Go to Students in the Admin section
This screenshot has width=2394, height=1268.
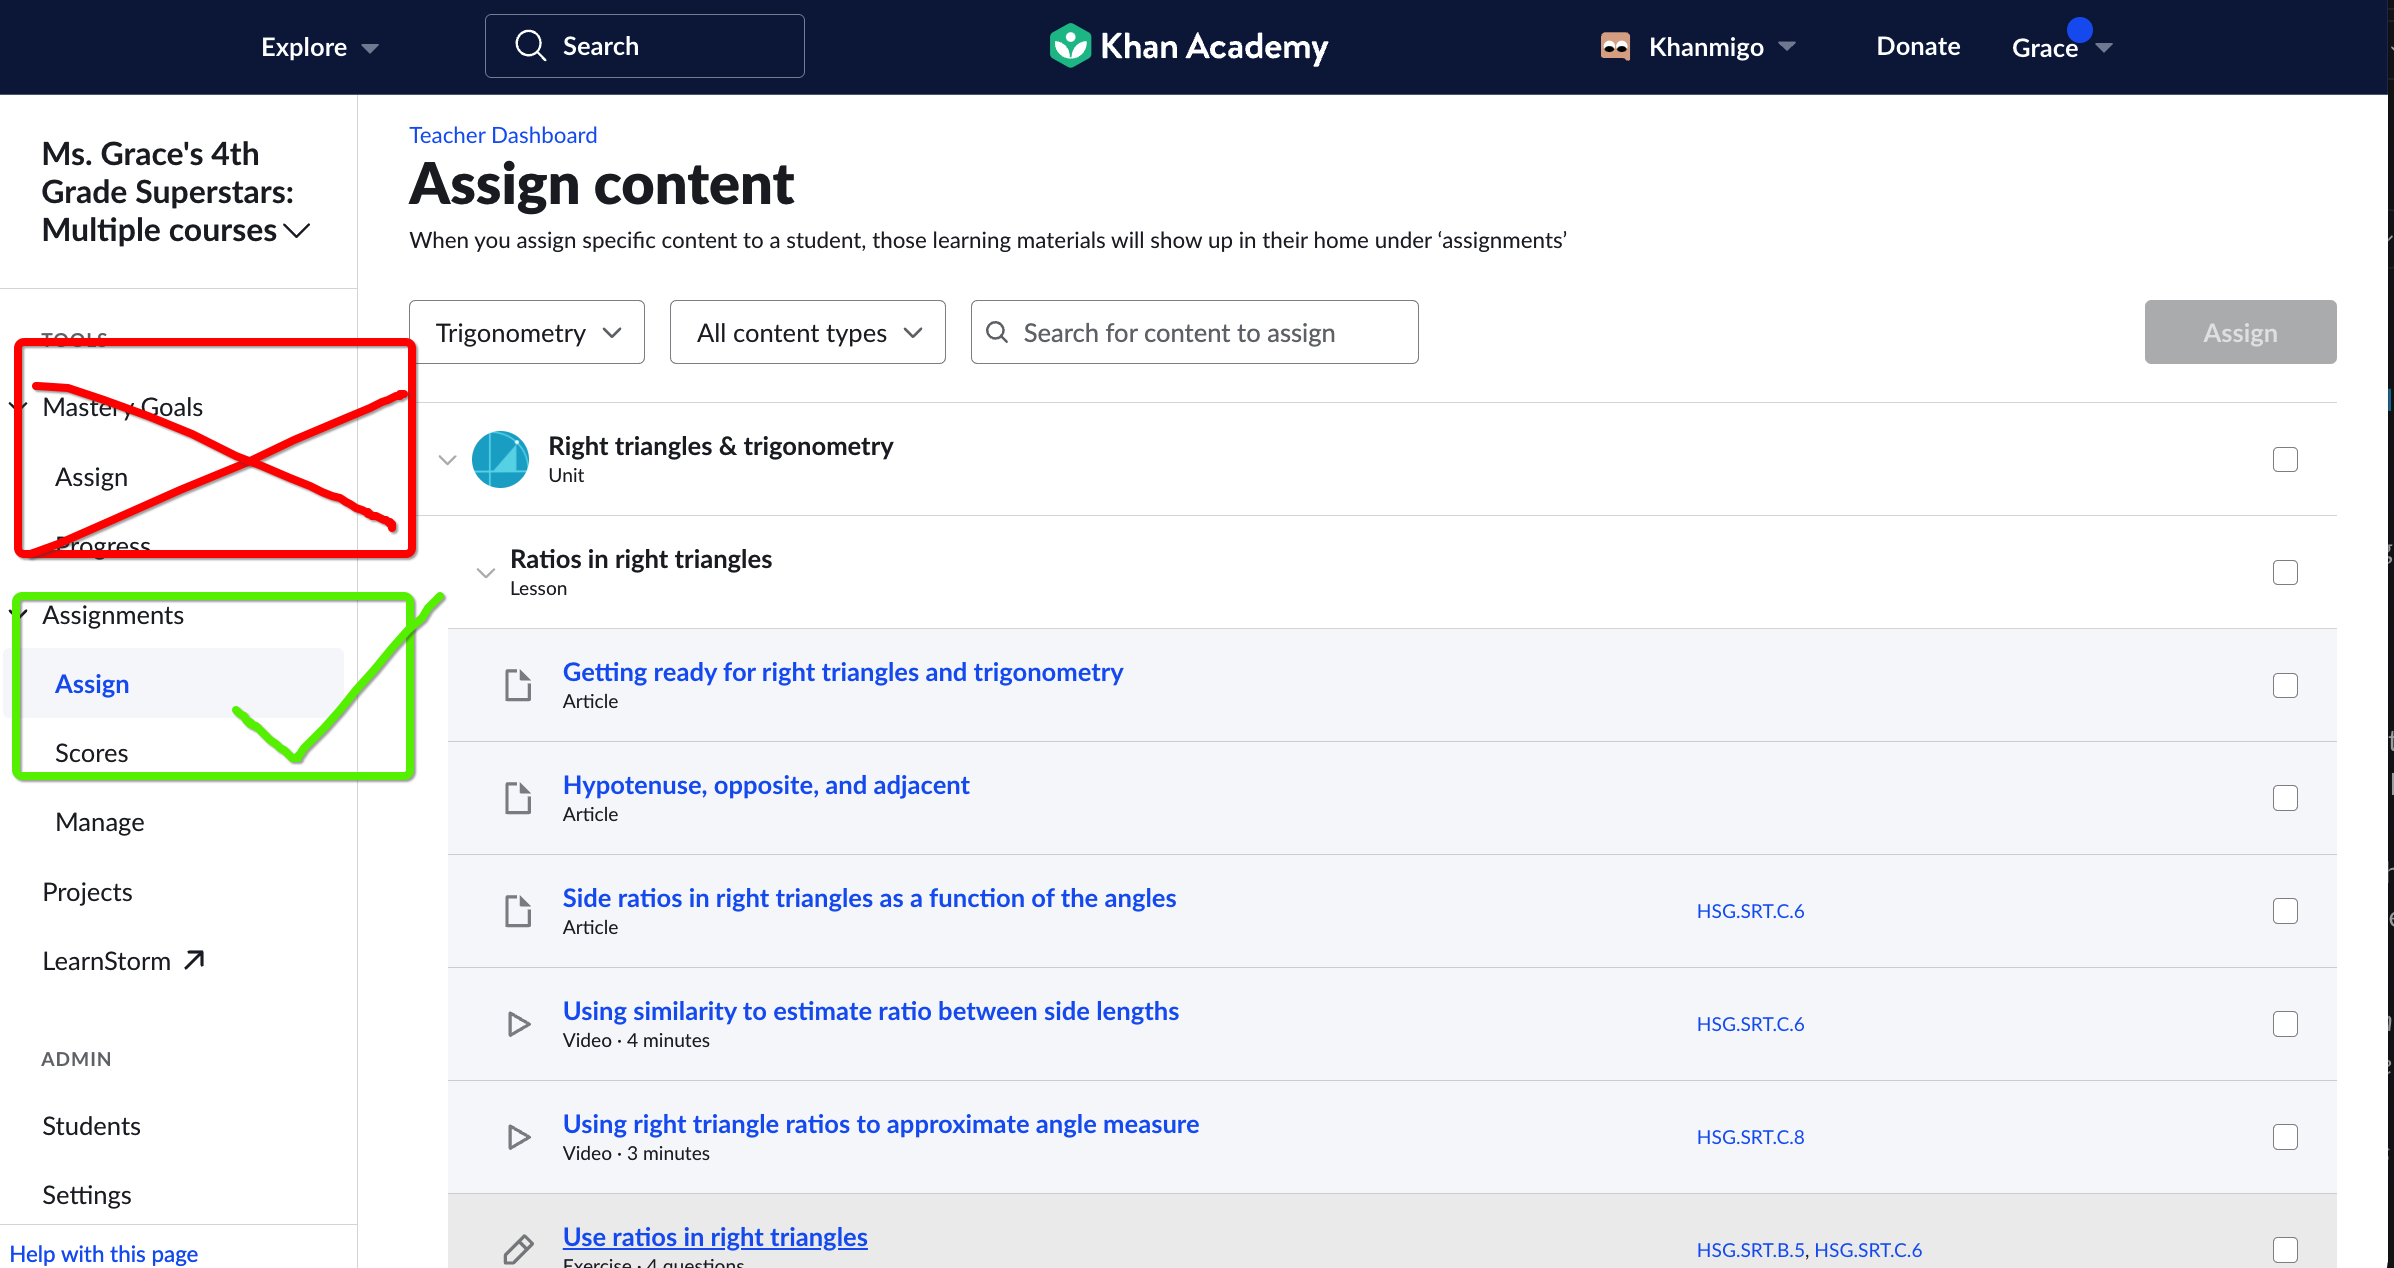coord(91,1126)
